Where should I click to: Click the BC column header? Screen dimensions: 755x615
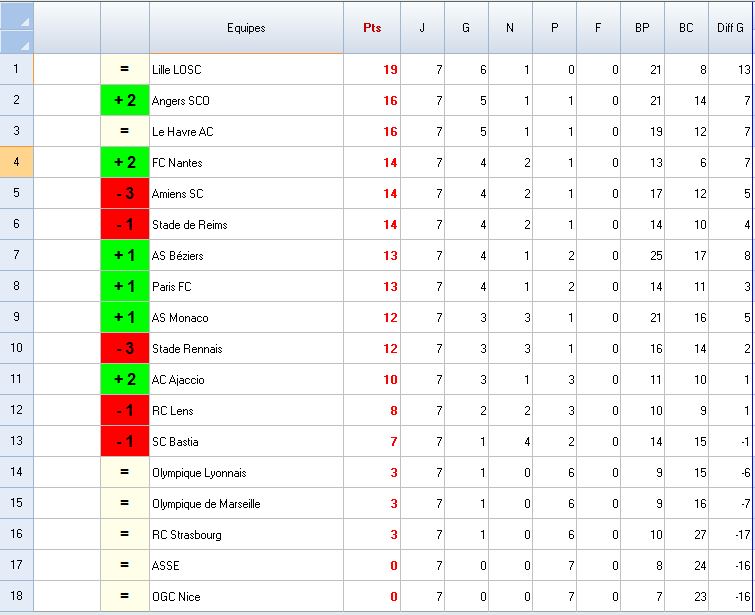pos(686,28)
